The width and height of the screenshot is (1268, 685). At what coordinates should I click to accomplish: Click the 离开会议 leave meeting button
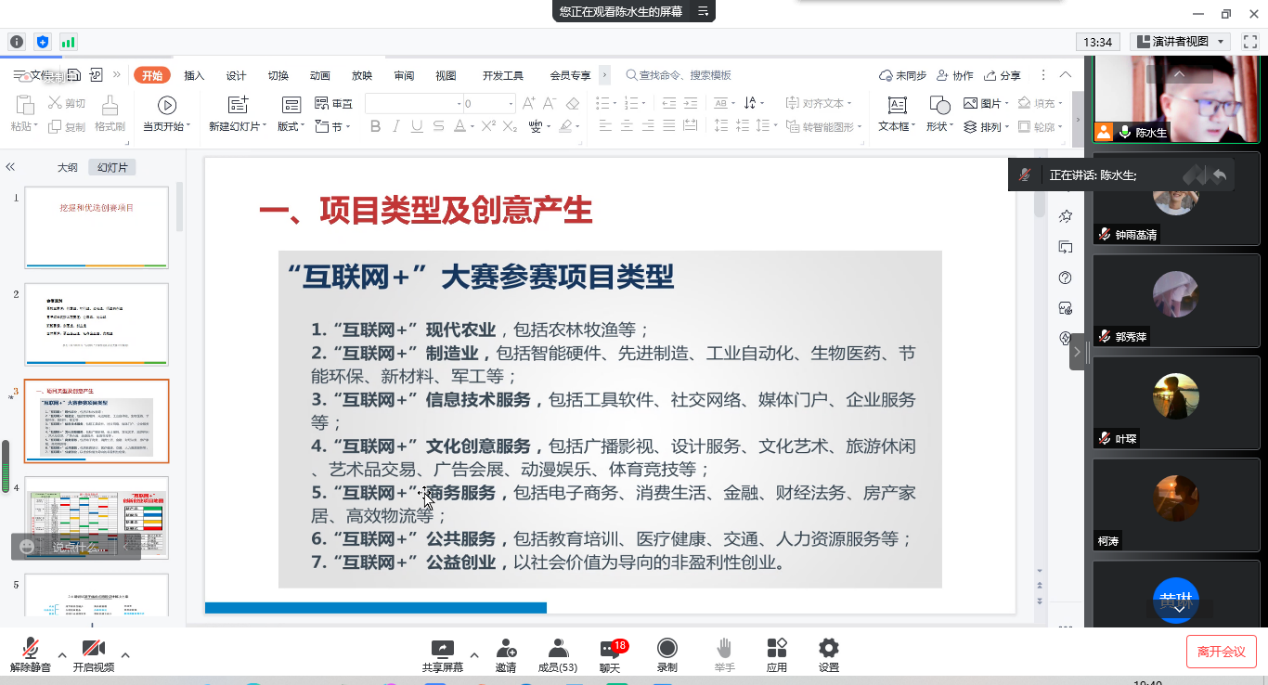(1221, 652)
